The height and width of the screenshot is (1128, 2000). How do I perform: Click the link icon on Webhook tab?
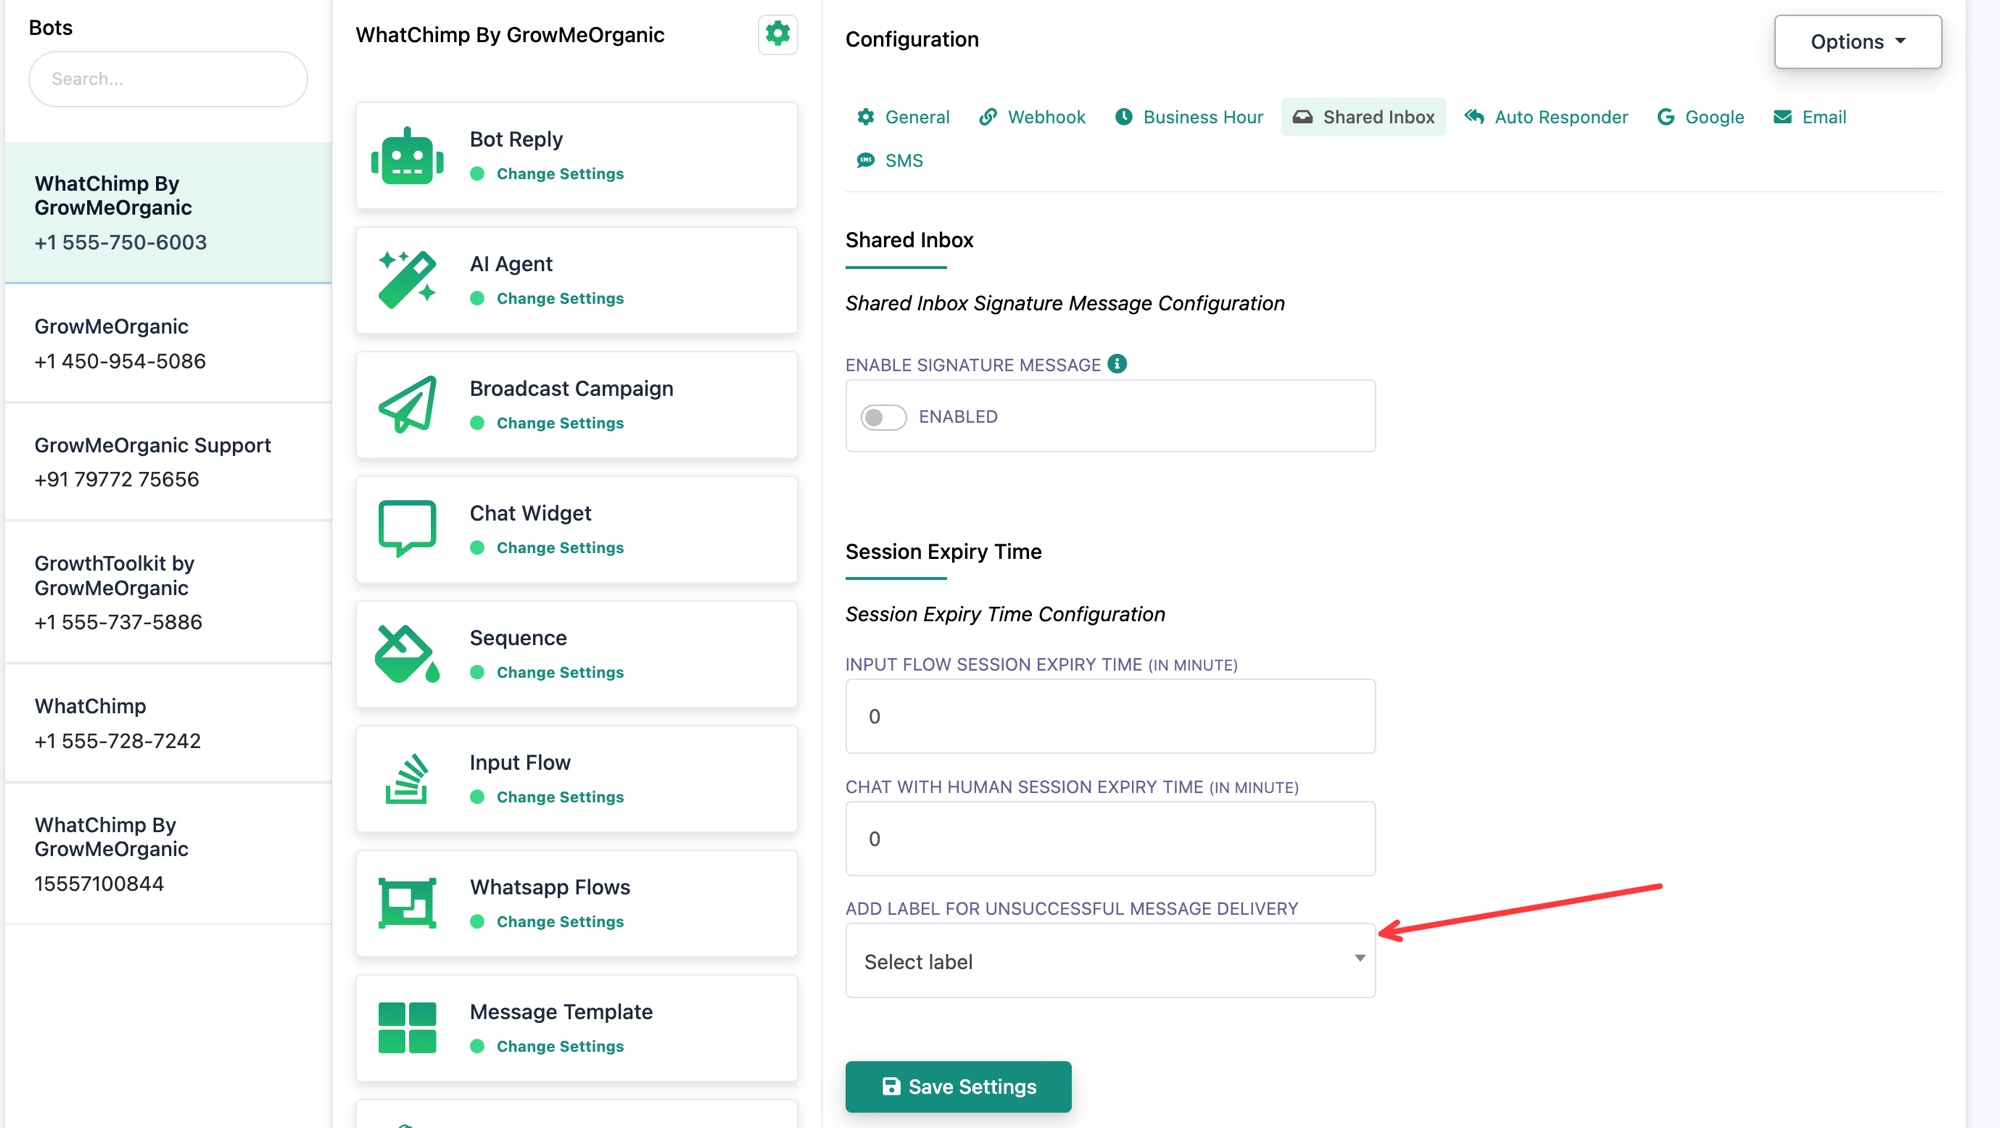988,117
